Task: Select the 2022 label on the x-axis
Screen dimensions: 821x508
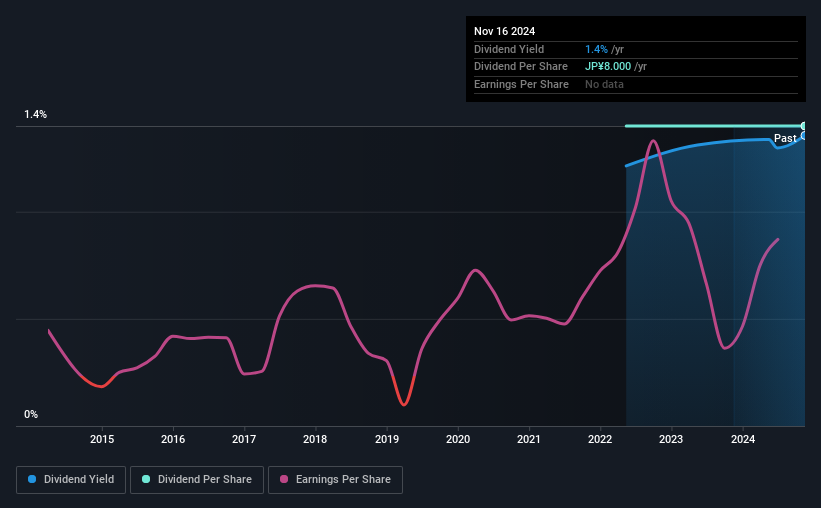Action: [x=600, y=439]
